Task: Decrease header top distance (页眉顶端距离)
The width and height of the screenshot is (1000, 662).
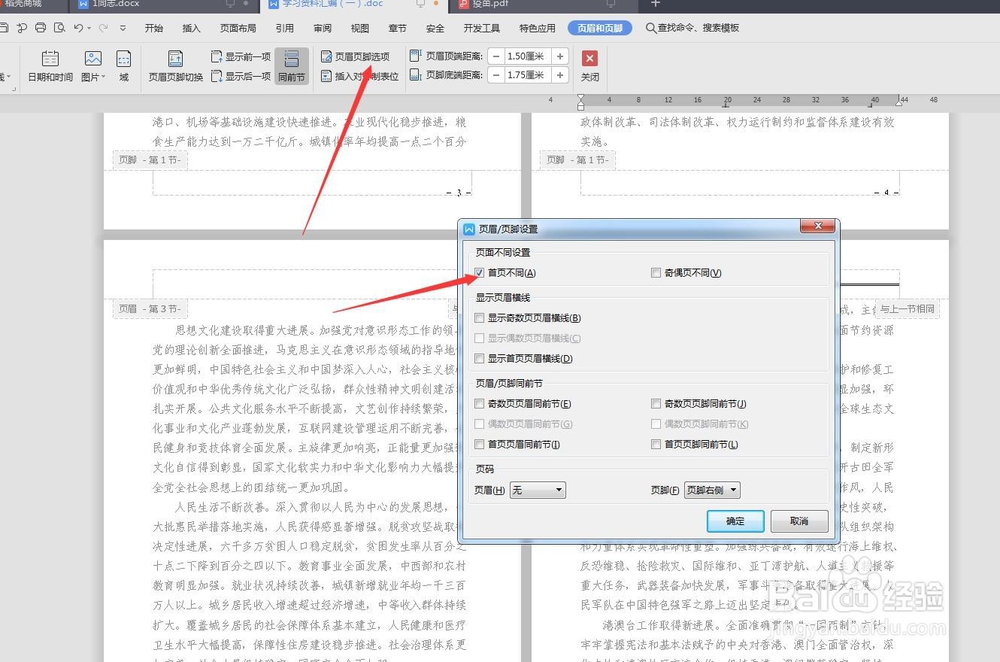Action: (x=496, y=57)
